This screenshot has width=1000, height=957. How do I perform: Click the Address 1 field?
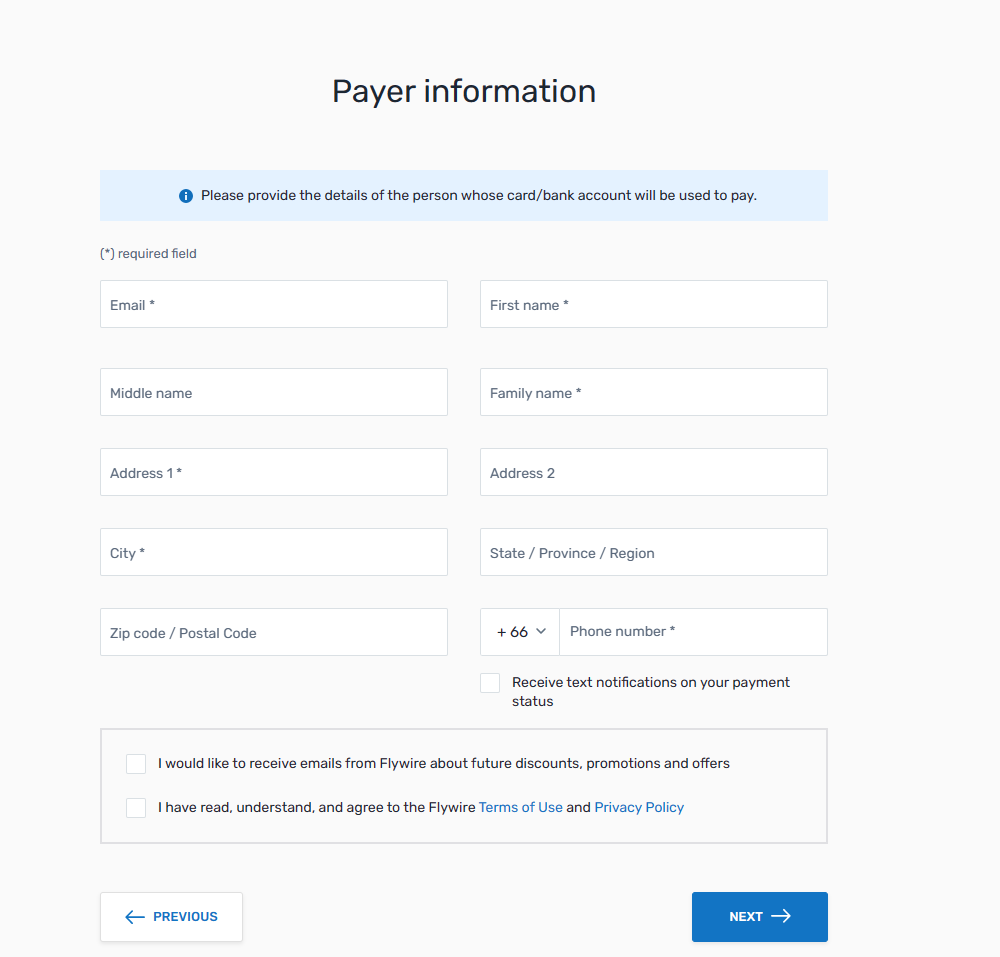274,472
